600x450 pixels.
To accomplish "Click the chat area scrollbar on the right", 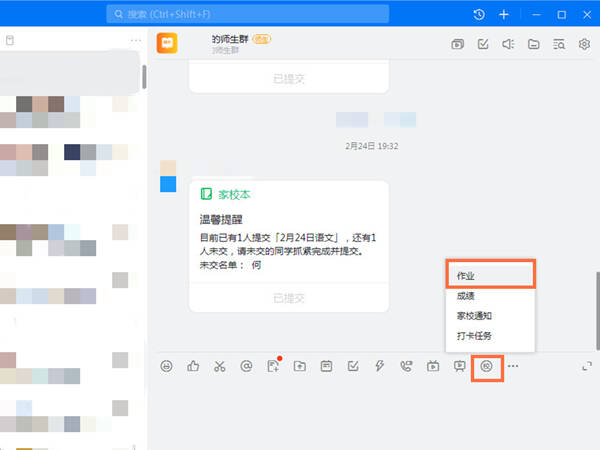I will click(598, 311).
